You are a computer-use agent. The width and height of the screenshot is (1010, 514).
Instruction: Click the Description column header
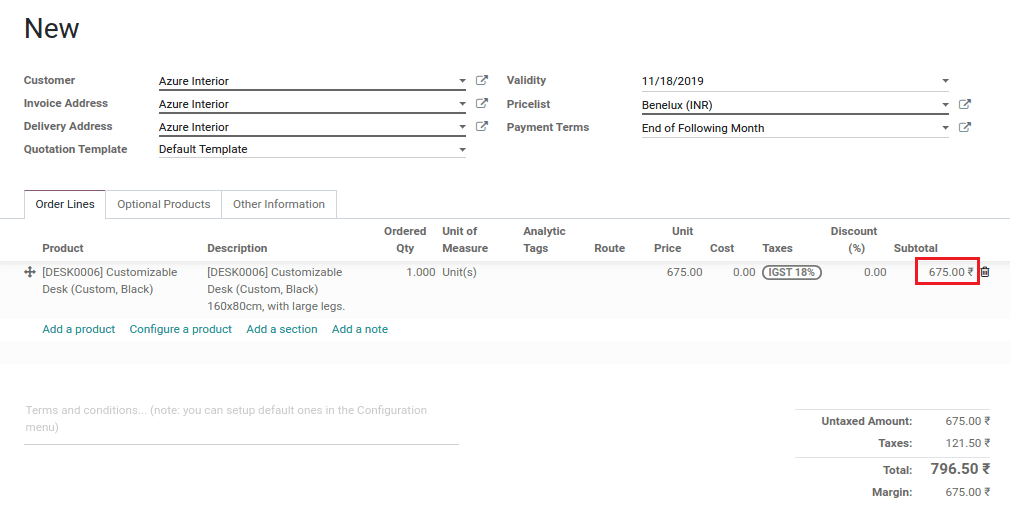(x=237, y=248)
